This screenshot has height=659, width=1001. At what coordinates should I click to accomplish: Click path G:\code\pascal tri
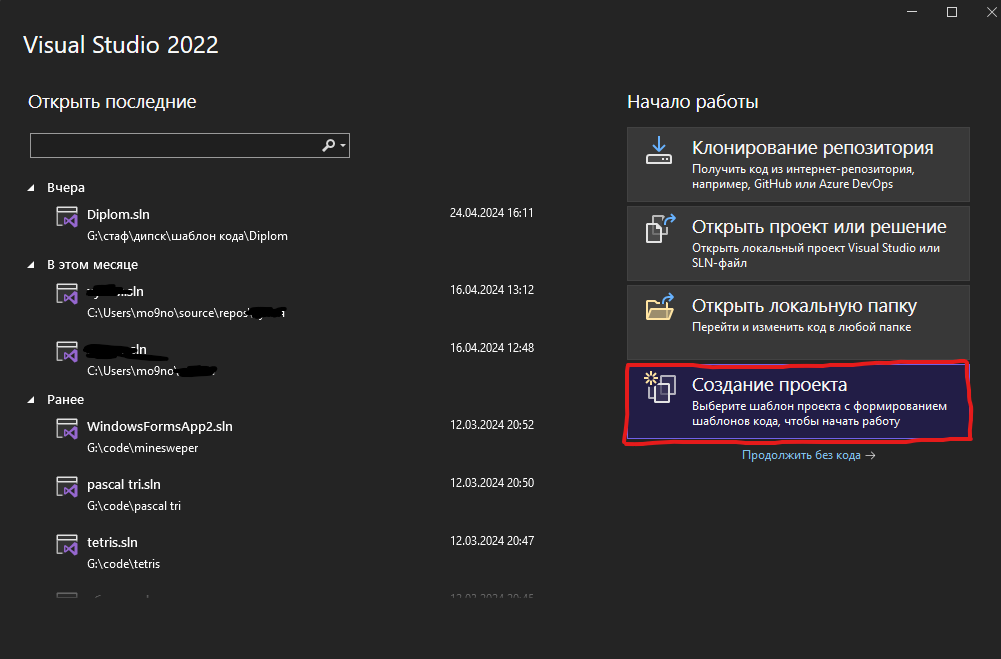[134, 506]
